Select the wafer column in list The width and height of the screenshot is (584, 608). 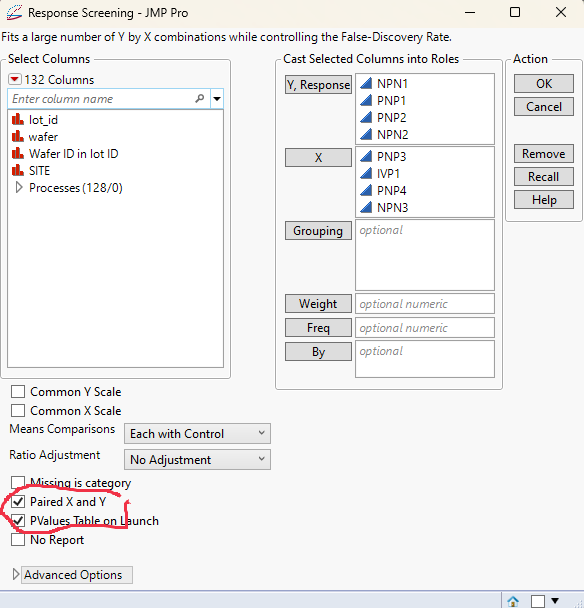pyautogui.click(x=43, y=136)
